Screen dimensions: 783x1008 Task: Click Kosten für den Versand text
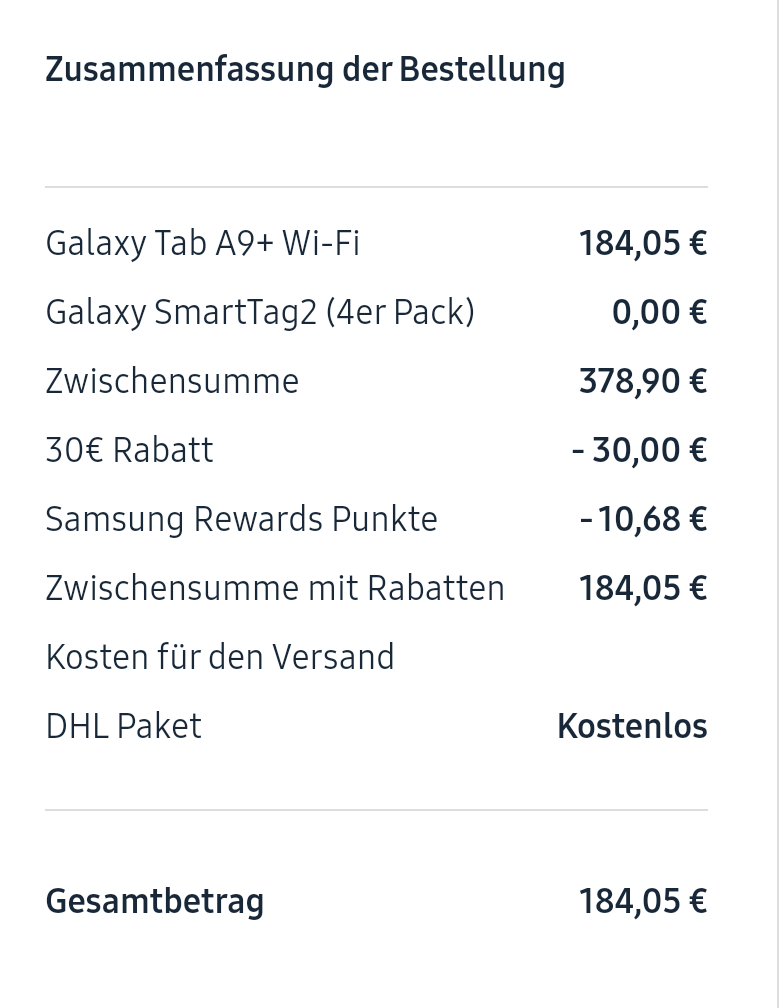click(220, 657)
